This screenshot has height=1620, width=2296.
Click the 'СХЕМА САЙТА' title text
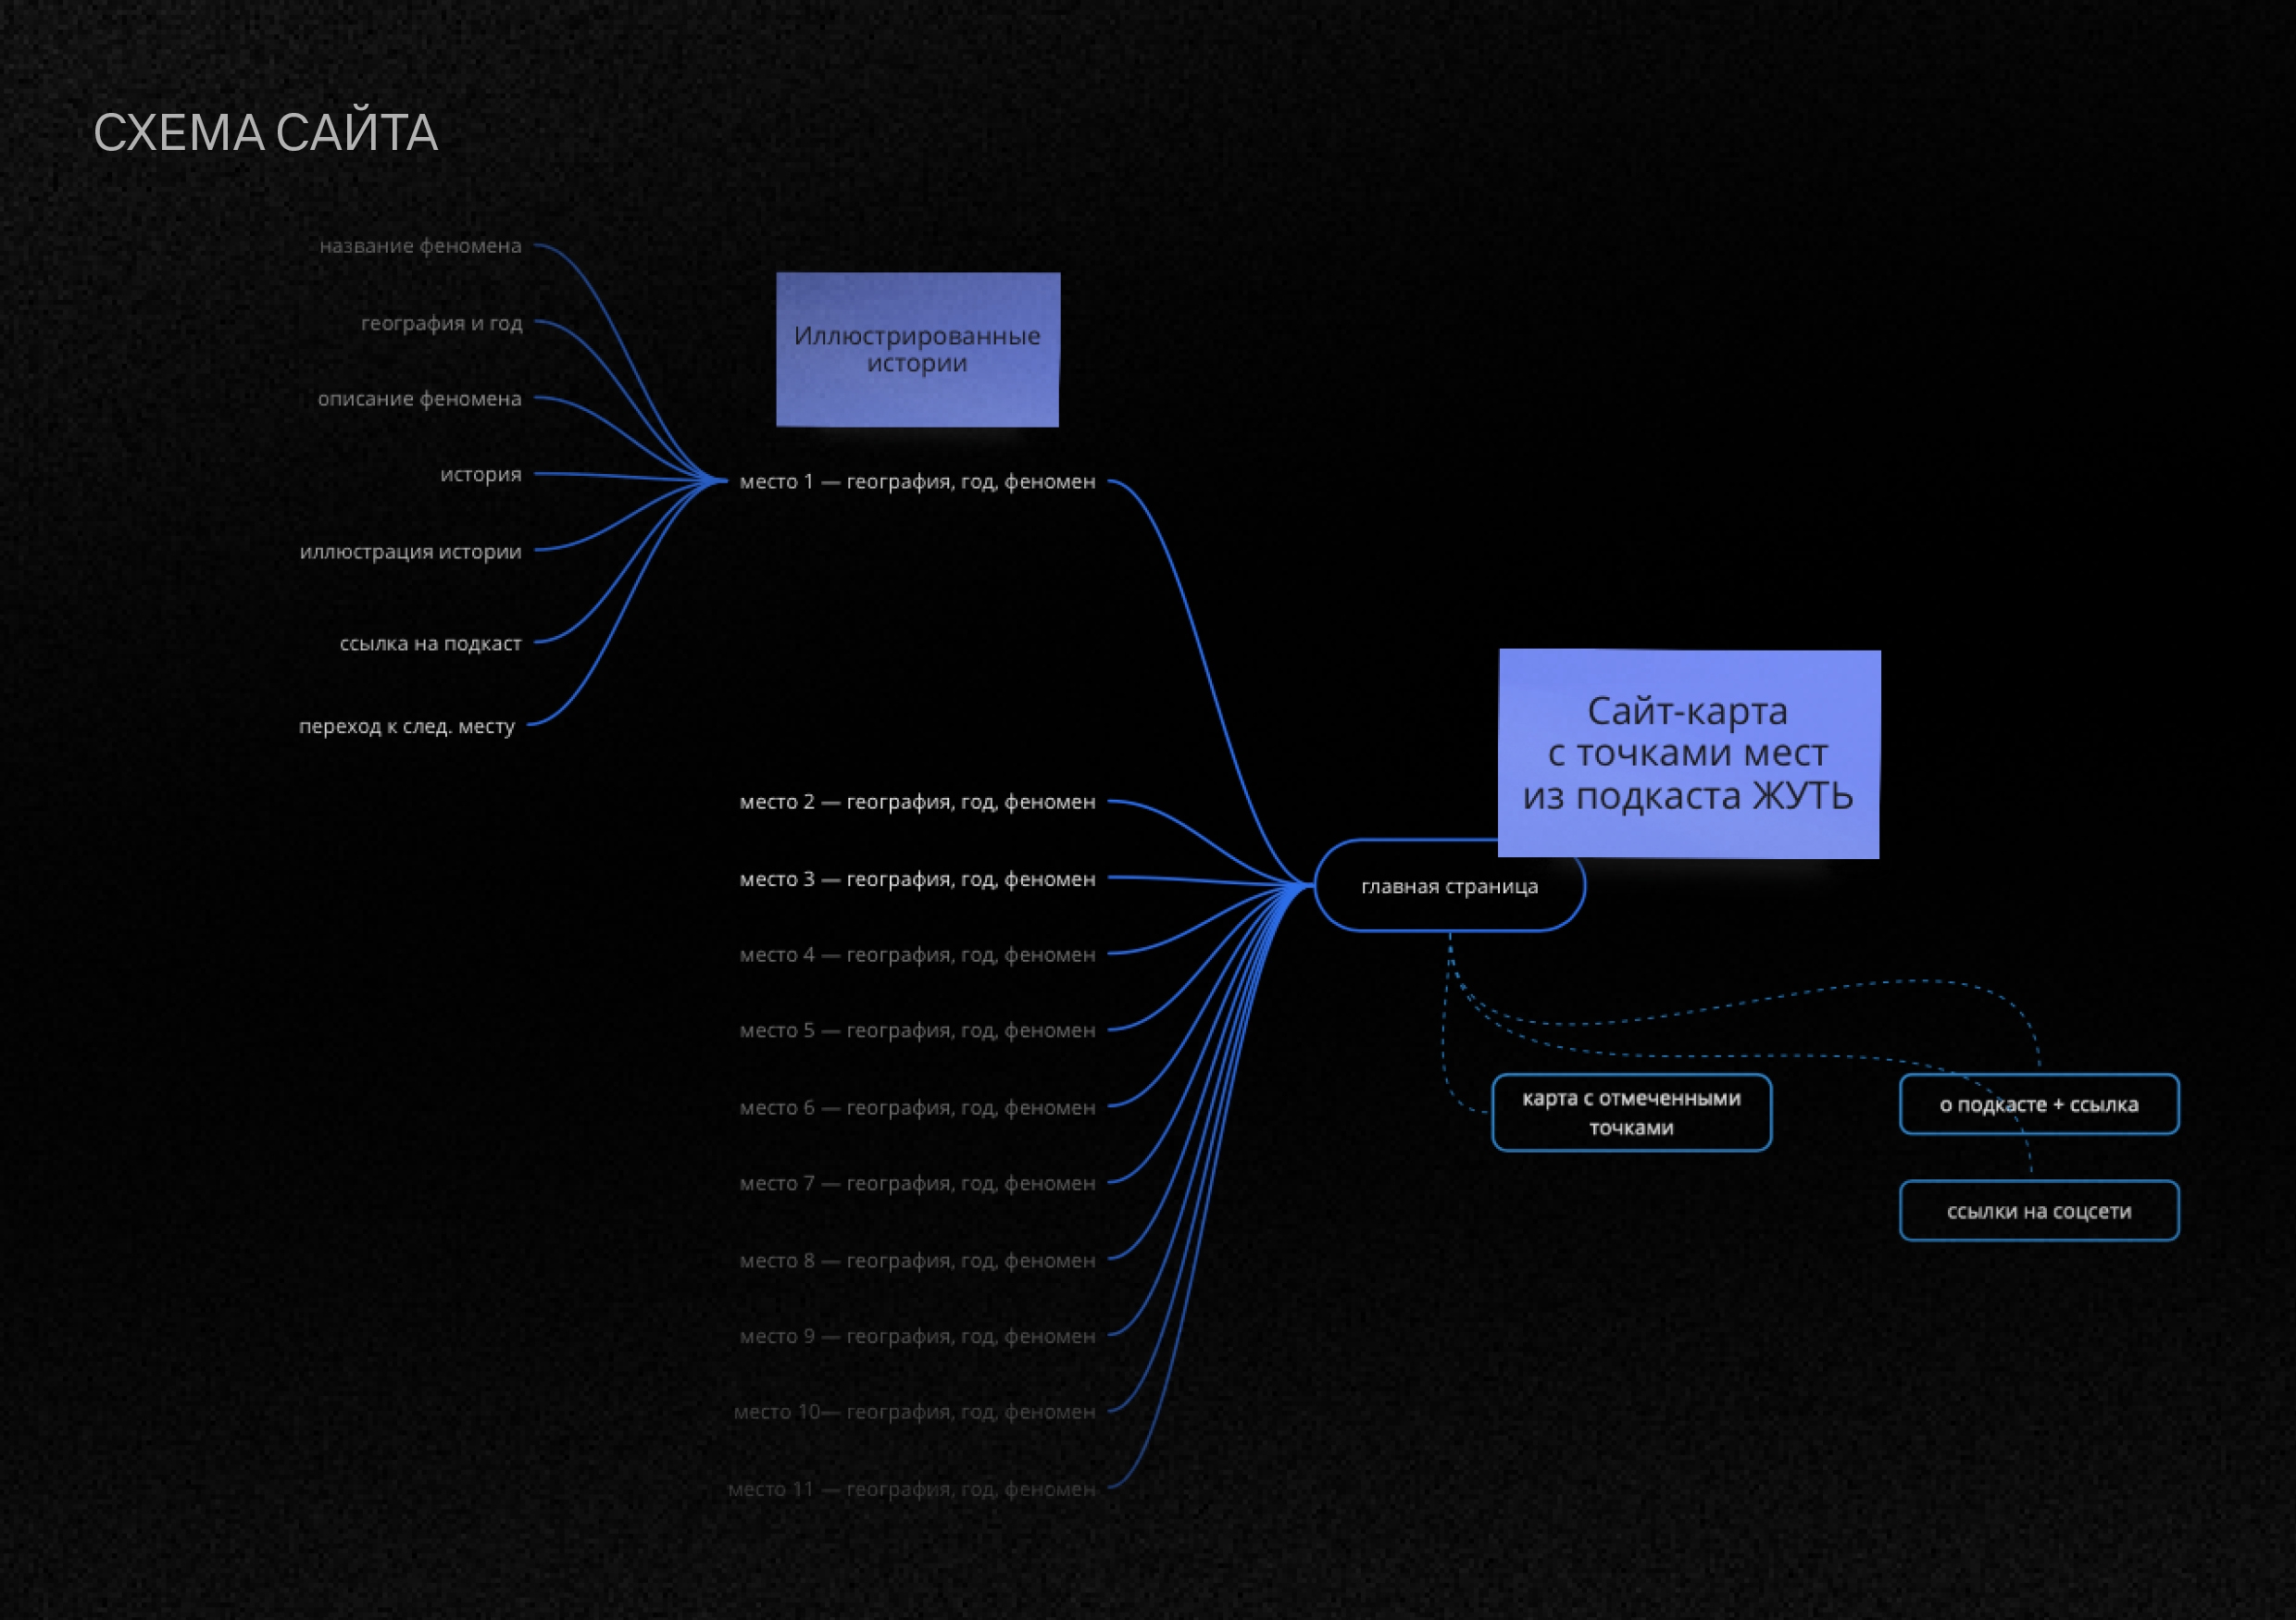coord(265,133)
